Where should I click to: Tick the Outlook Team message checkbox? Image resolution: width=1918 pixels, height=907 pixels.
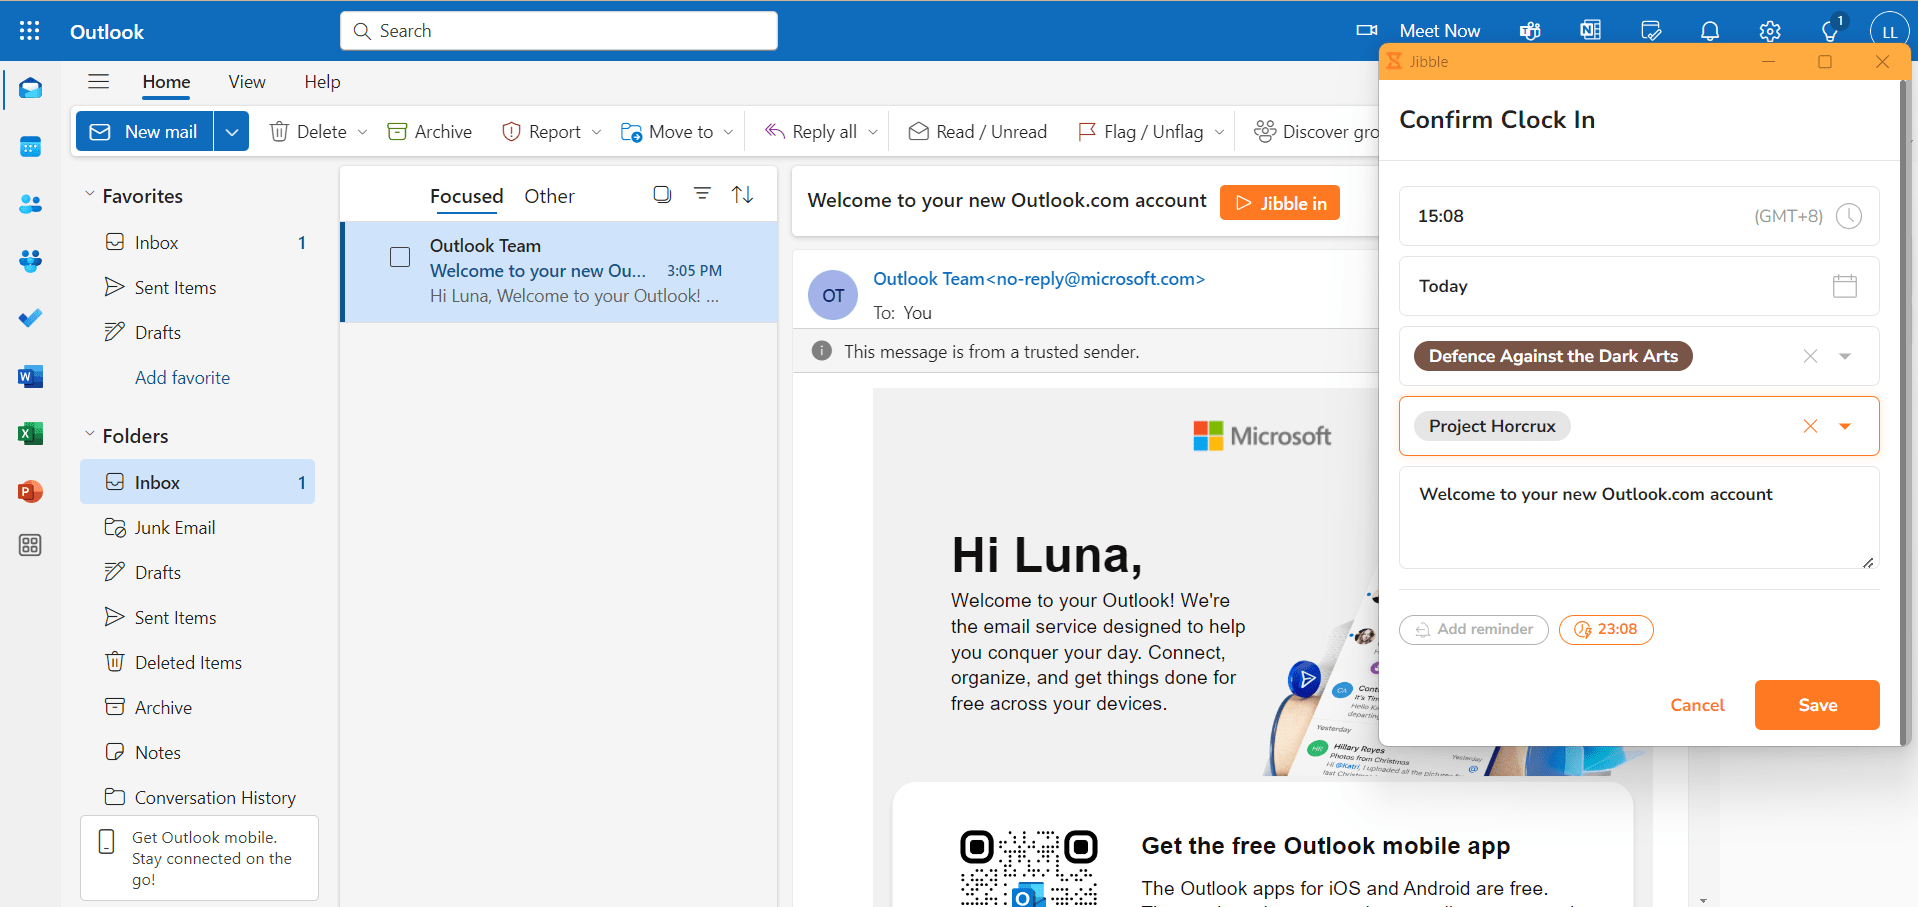click(400, 257)
